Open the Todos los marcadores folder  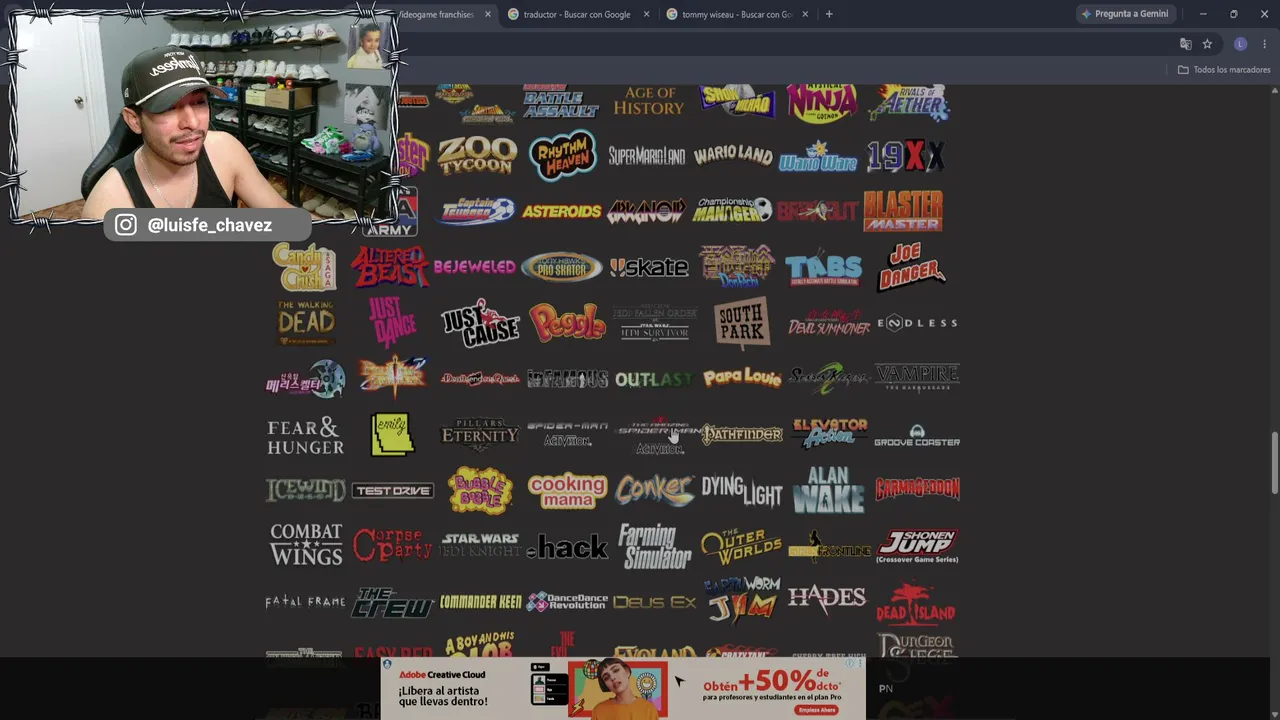point(1224,69)
